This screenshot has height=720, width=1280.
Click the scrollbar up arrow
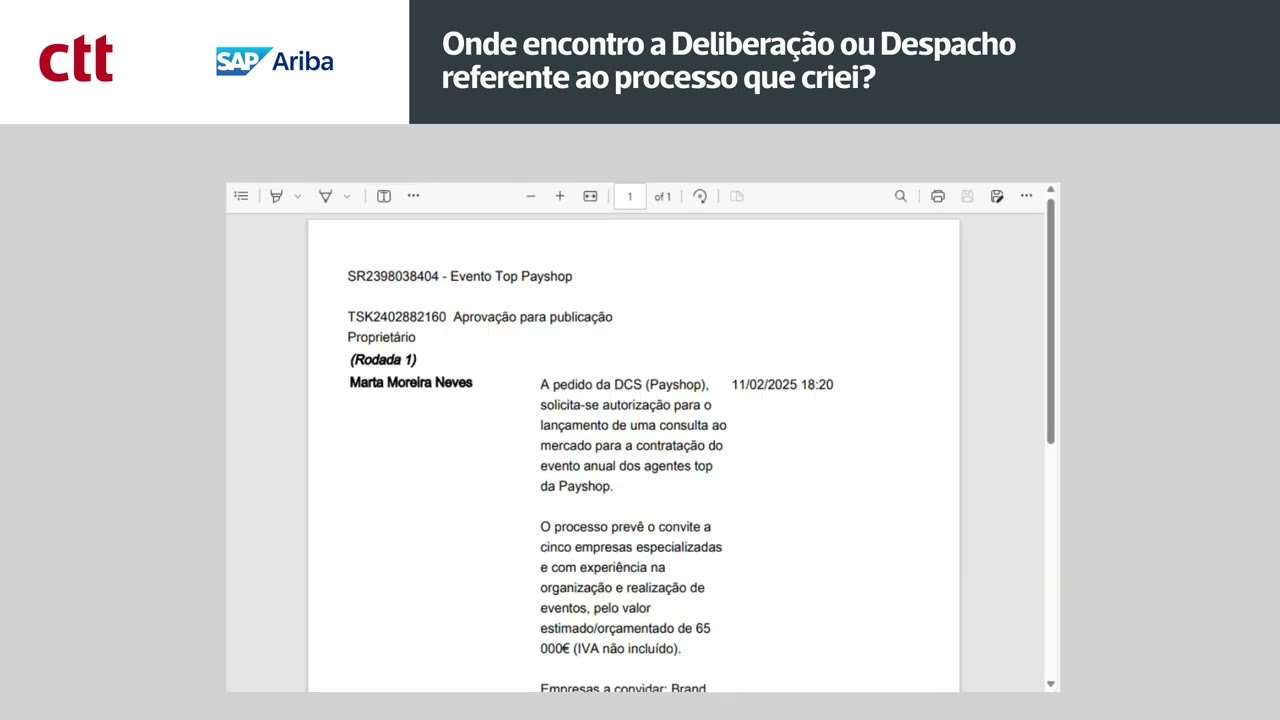(1050, 189)
